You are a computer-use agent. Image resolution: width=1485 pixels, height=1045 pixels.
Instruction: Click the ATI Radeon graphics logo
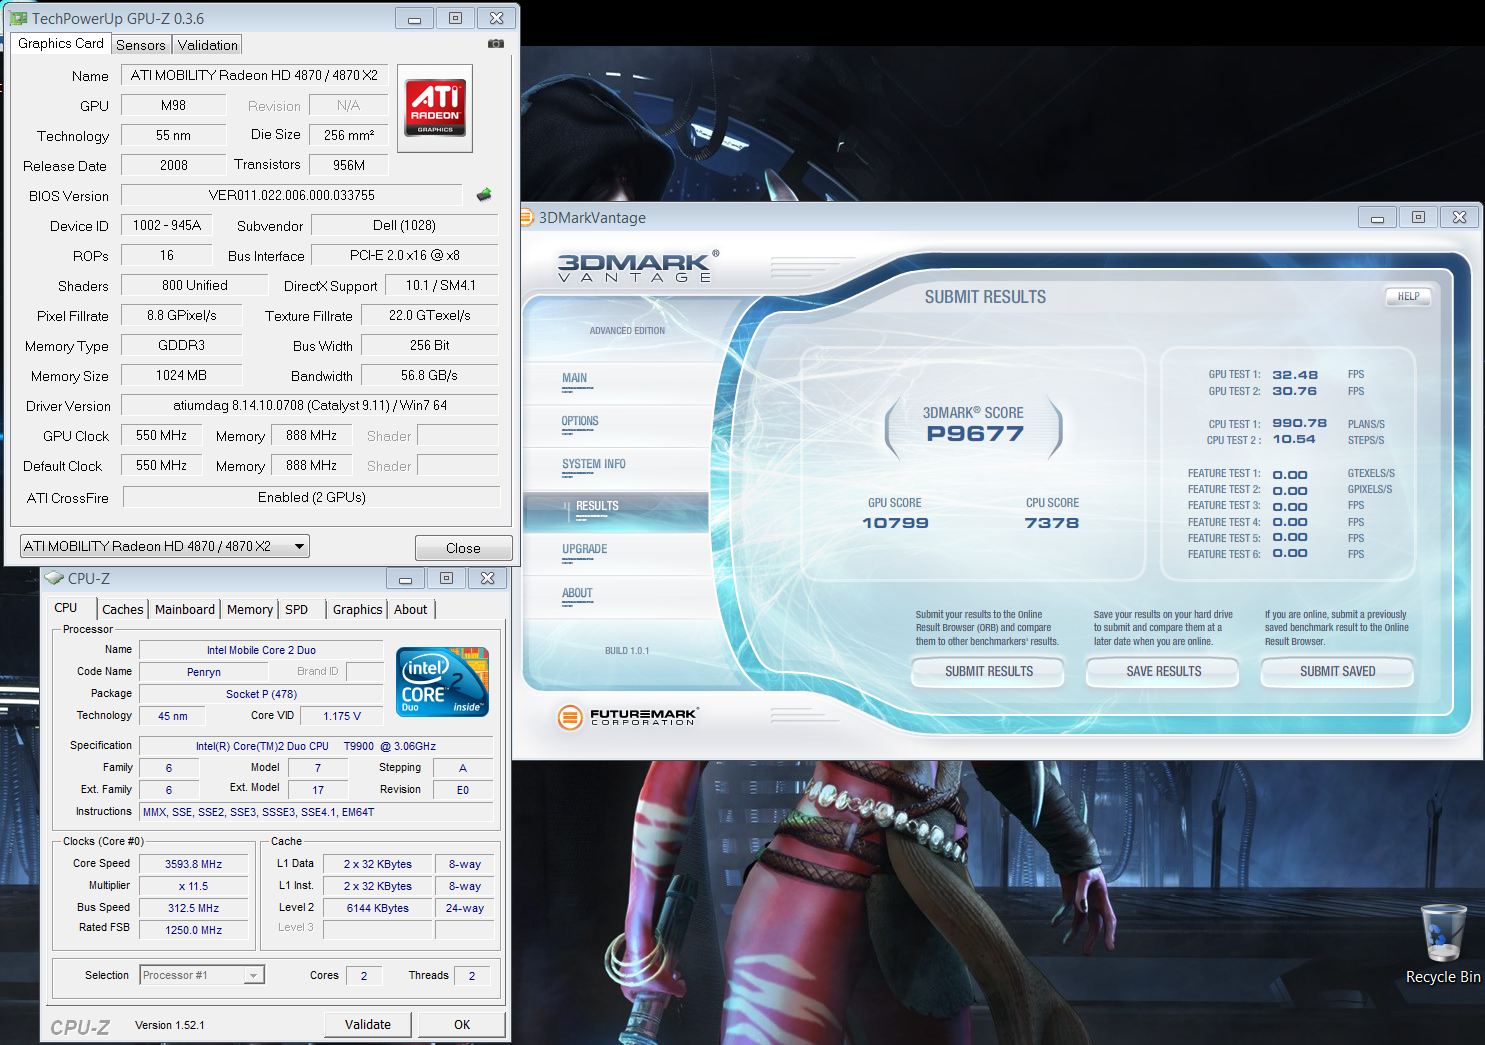[435, 108]
